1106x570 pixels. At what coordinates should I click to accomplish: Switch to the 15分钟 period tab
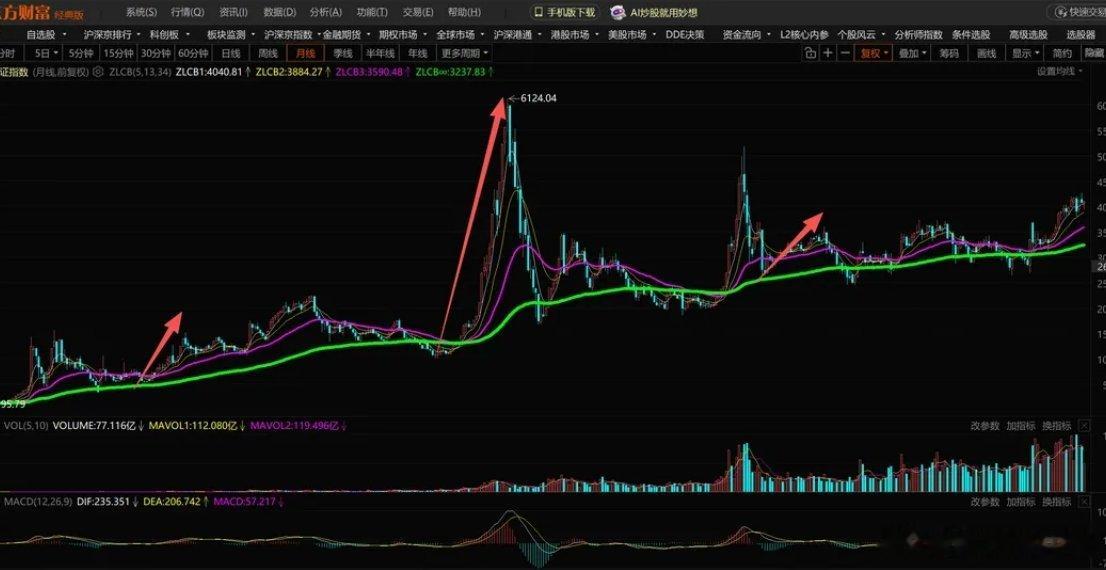[117, 53]
